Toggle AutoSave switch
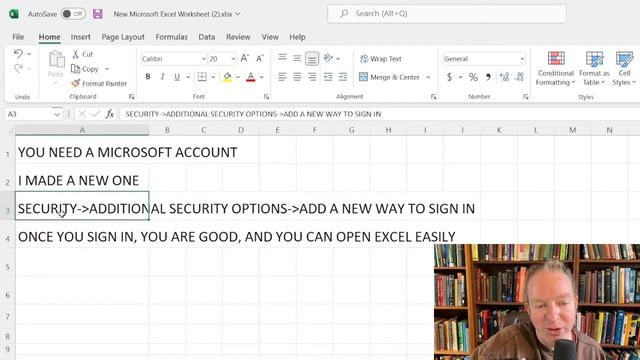 tap(73, 14)
